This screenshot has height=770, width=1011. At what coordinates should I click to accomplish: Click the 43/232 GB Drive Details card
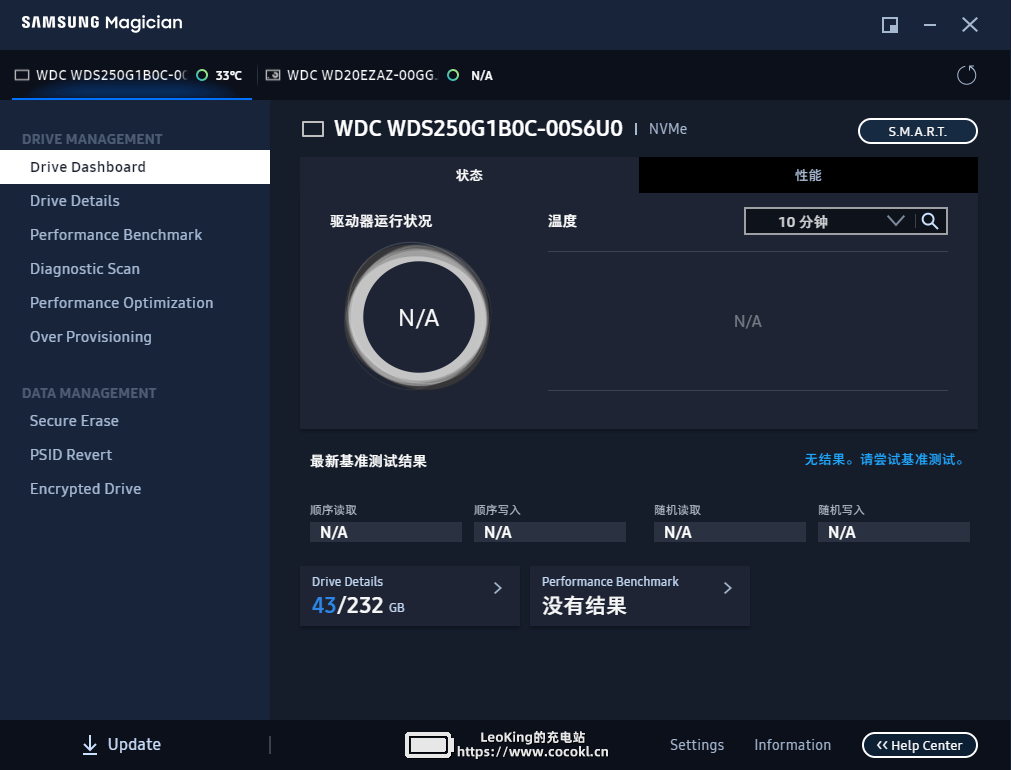point(410,596)
